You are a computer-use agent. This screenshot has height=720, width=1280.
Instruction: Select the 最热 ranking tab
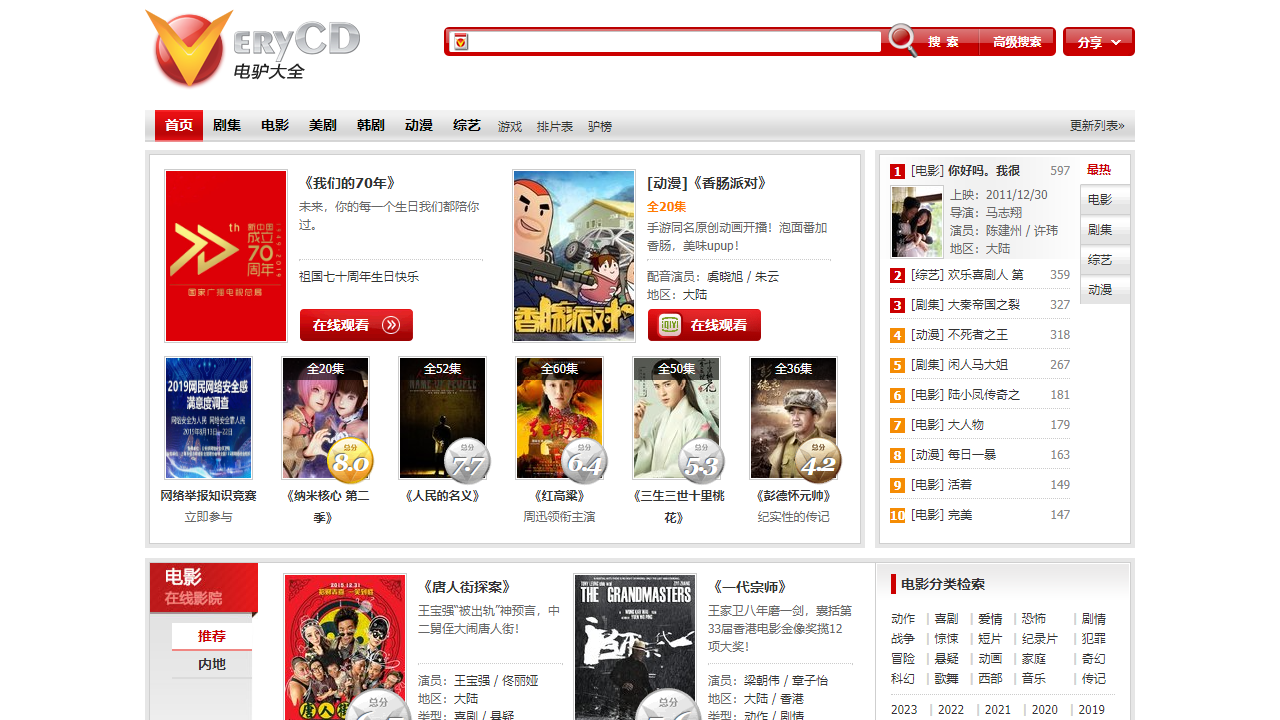1100,170
